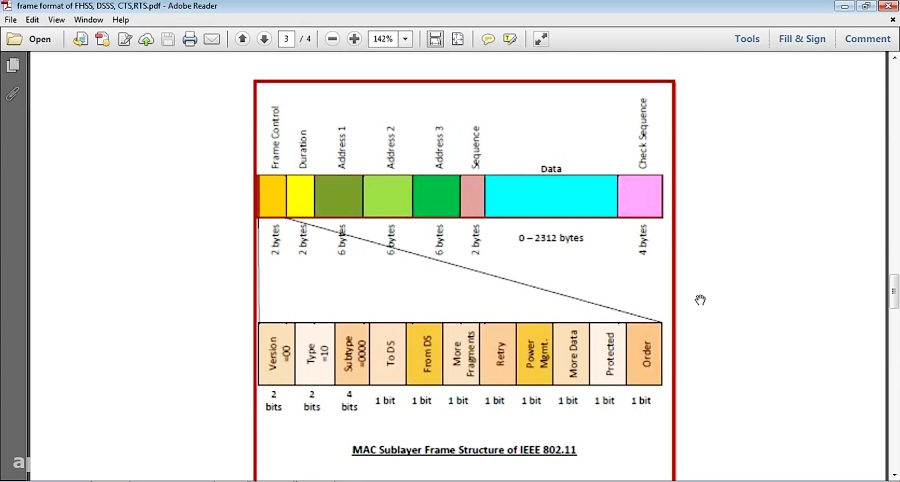Go to previous page using up arrow
The width and height of the screenshot is (900, 482).
pos(243,39)
